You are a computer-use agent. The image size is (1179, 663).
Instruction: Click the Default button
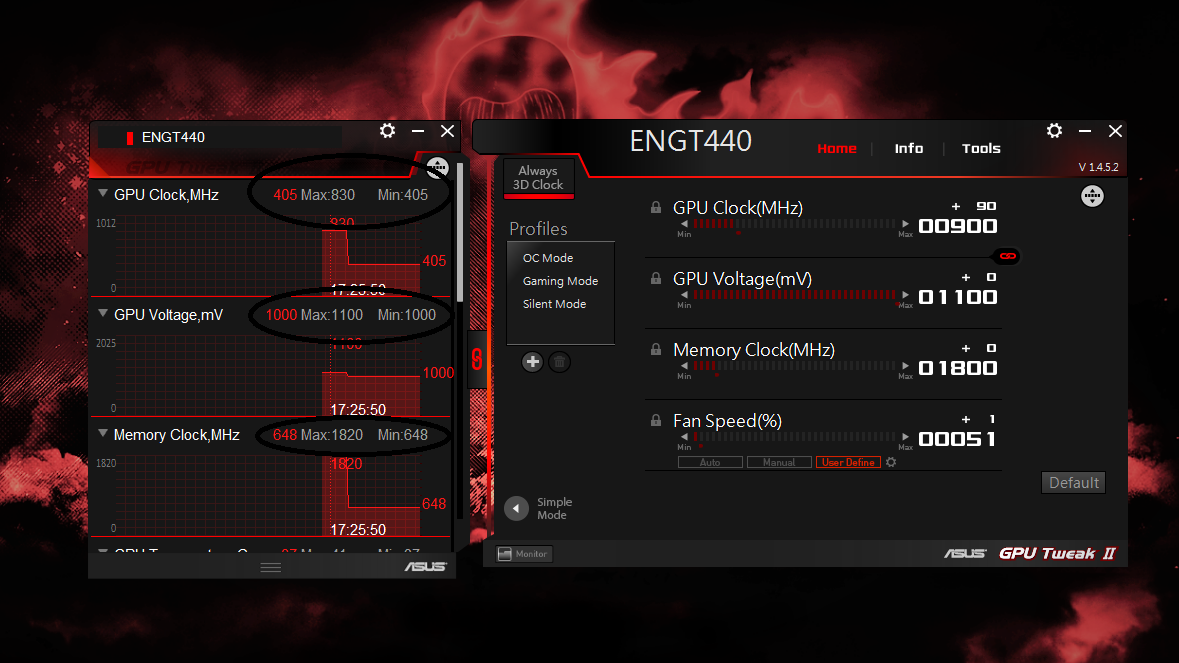coord(1073,483)
